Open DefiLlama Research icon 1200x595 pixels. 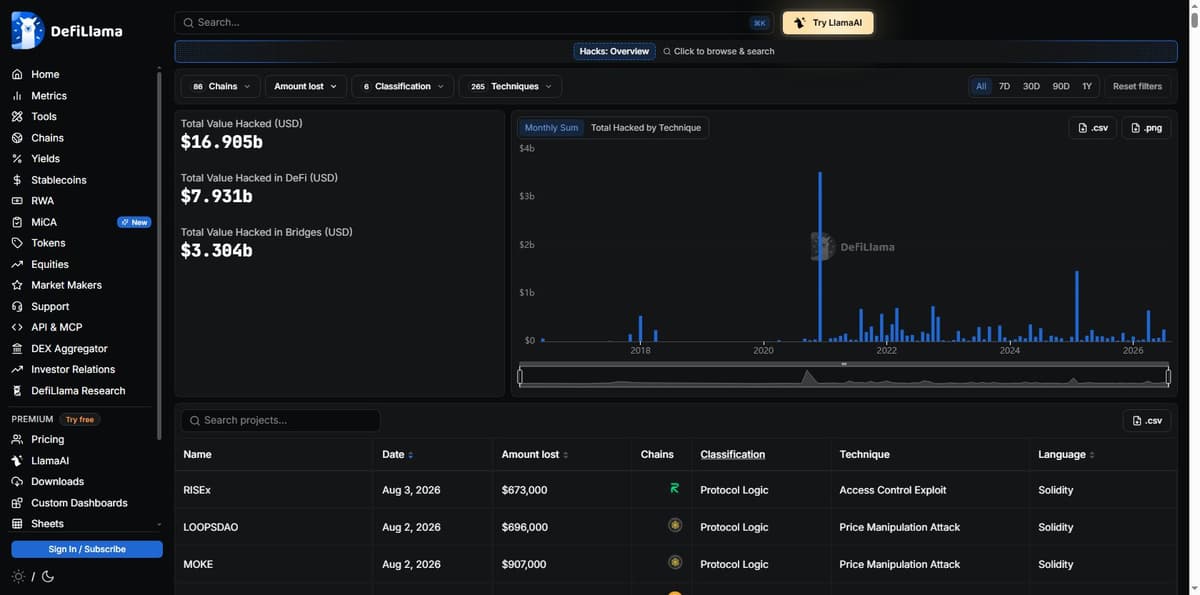[17, 390]
